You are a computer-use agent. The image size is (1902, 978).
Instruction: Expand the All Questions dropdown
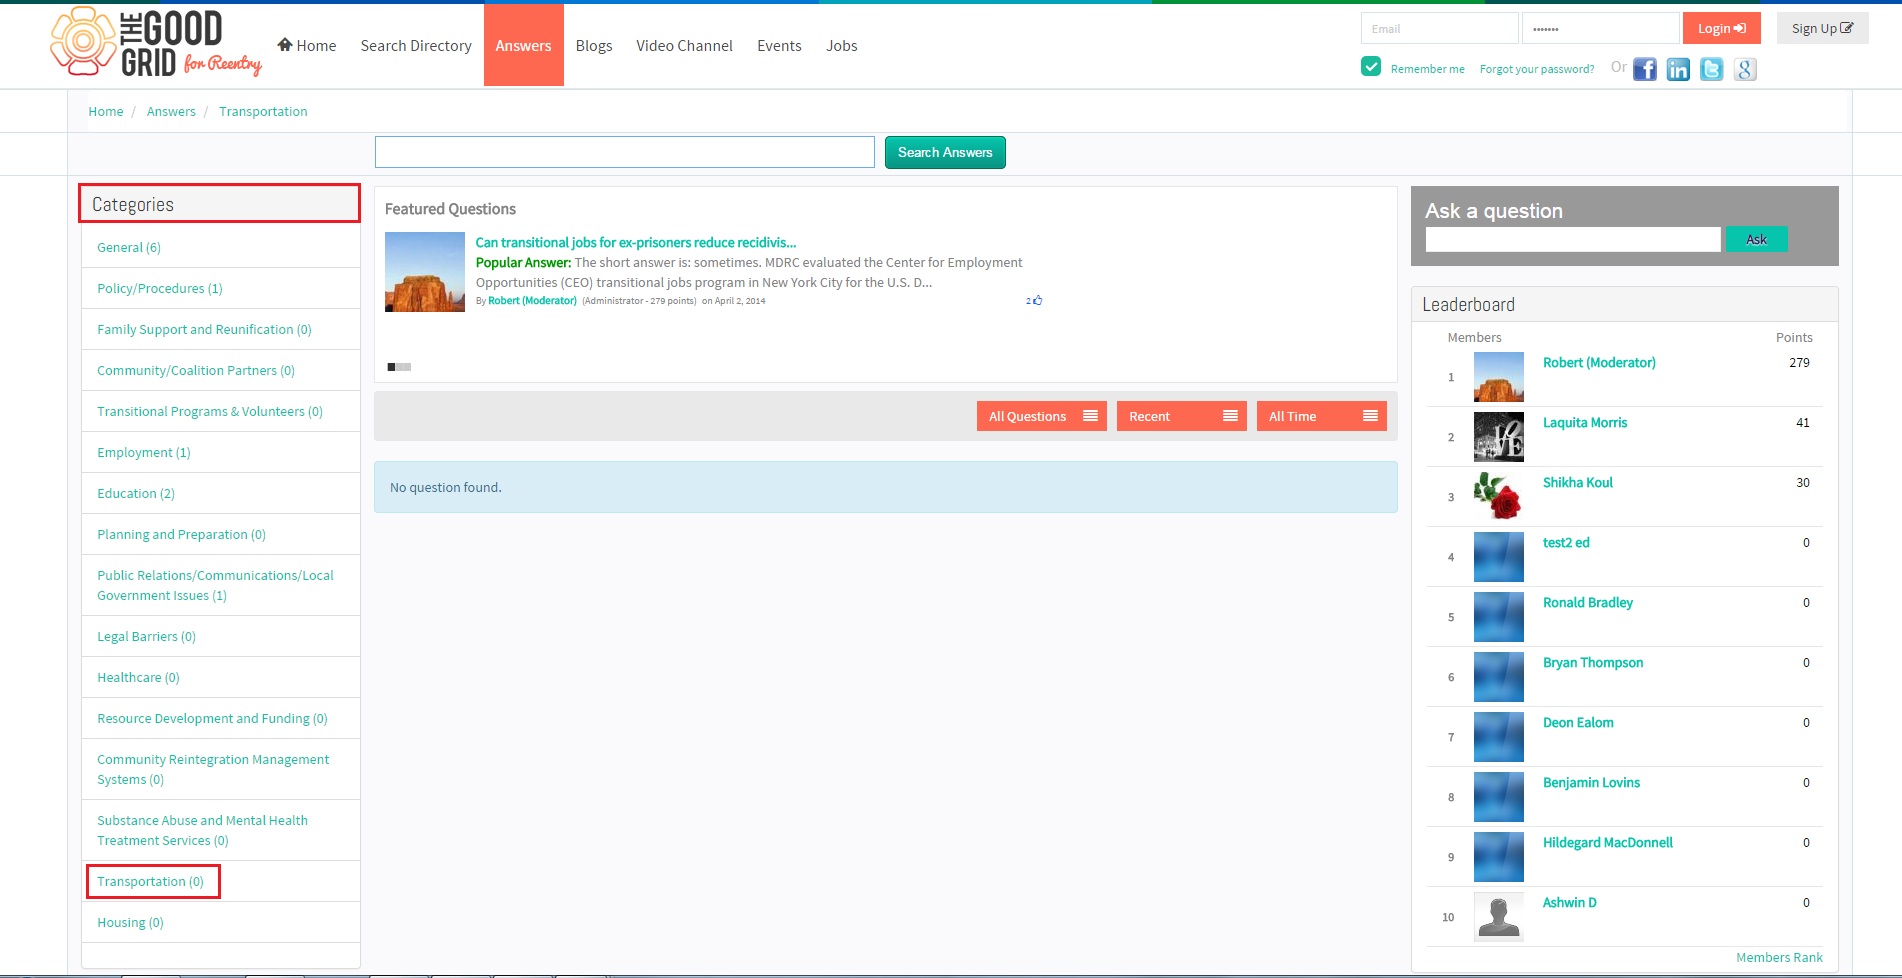1041,416
